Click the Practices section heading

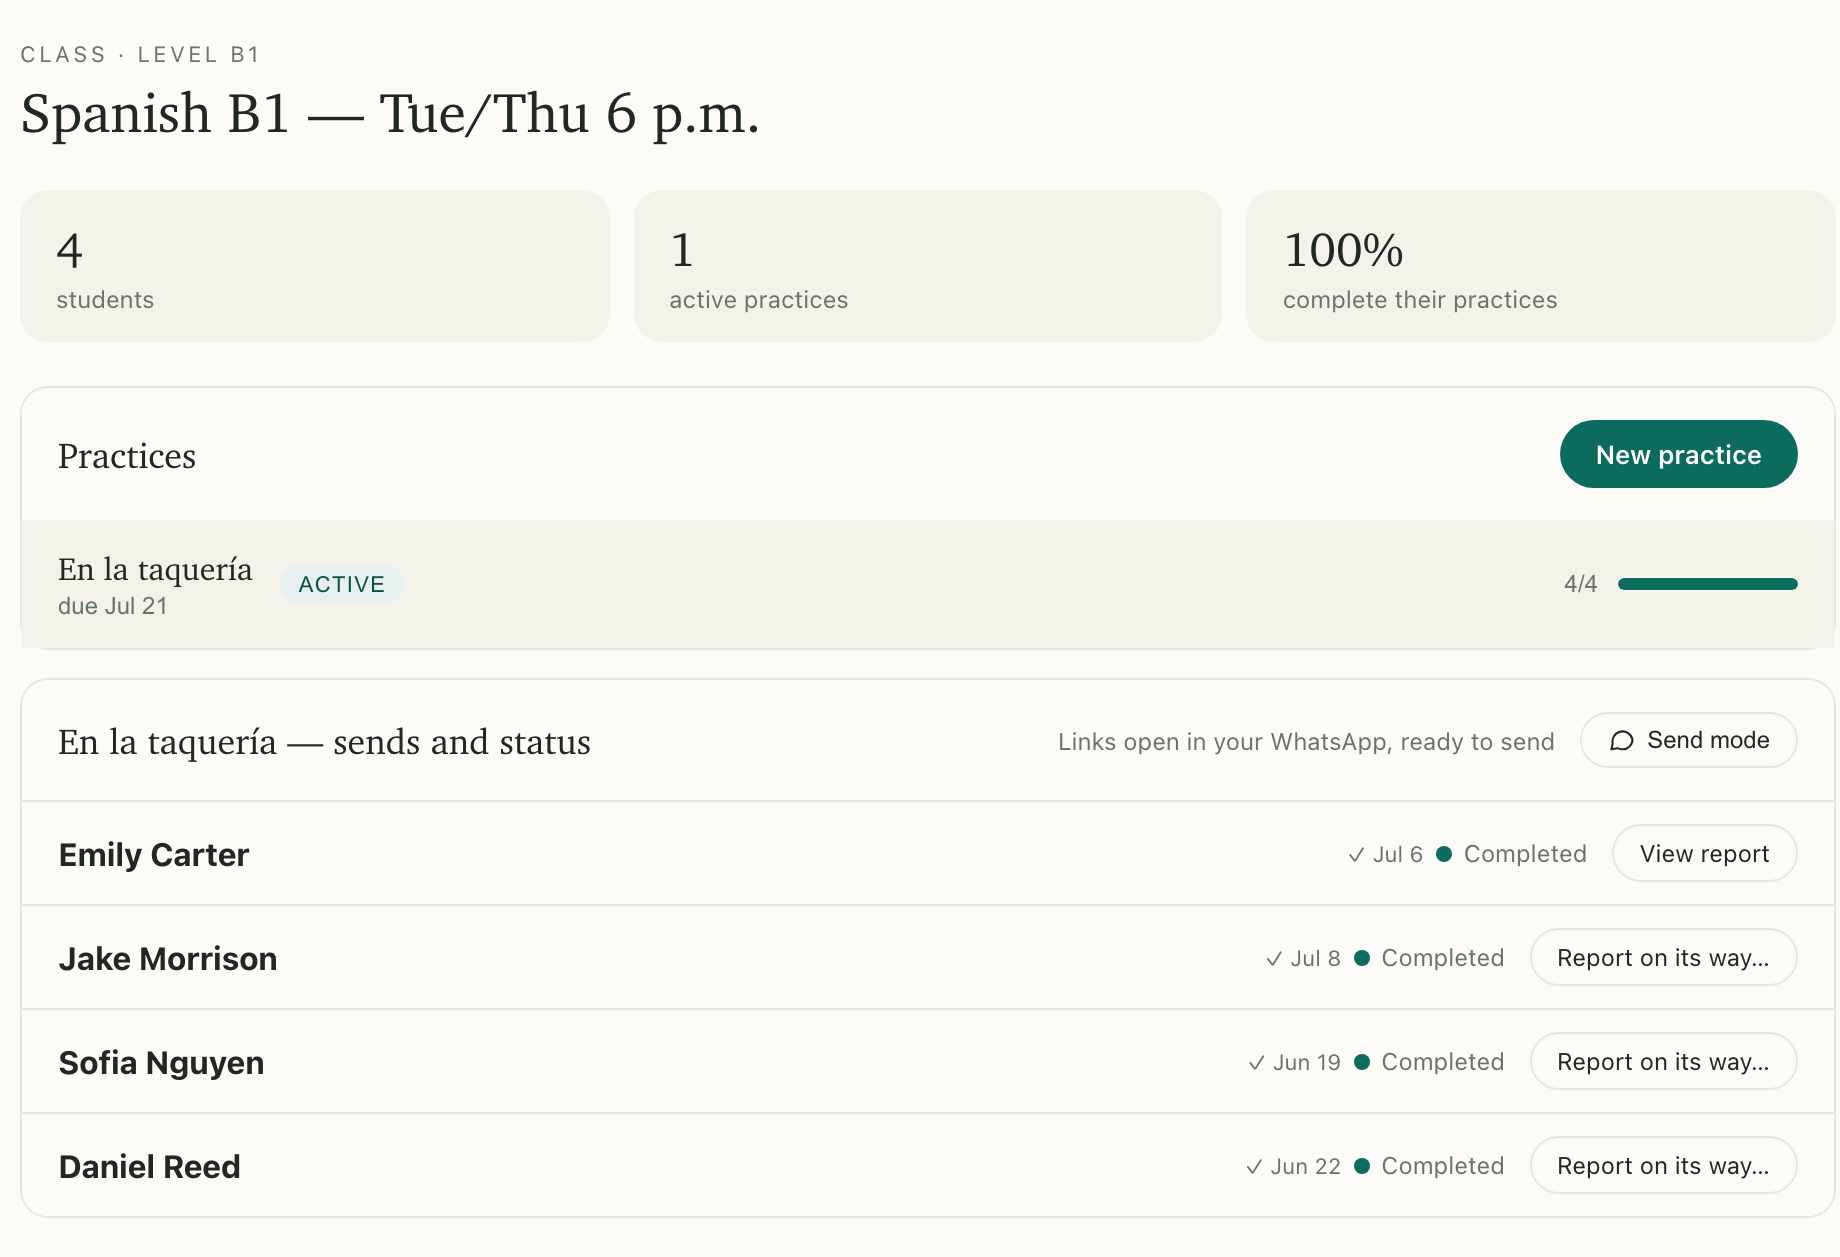[x=127, y=456]
